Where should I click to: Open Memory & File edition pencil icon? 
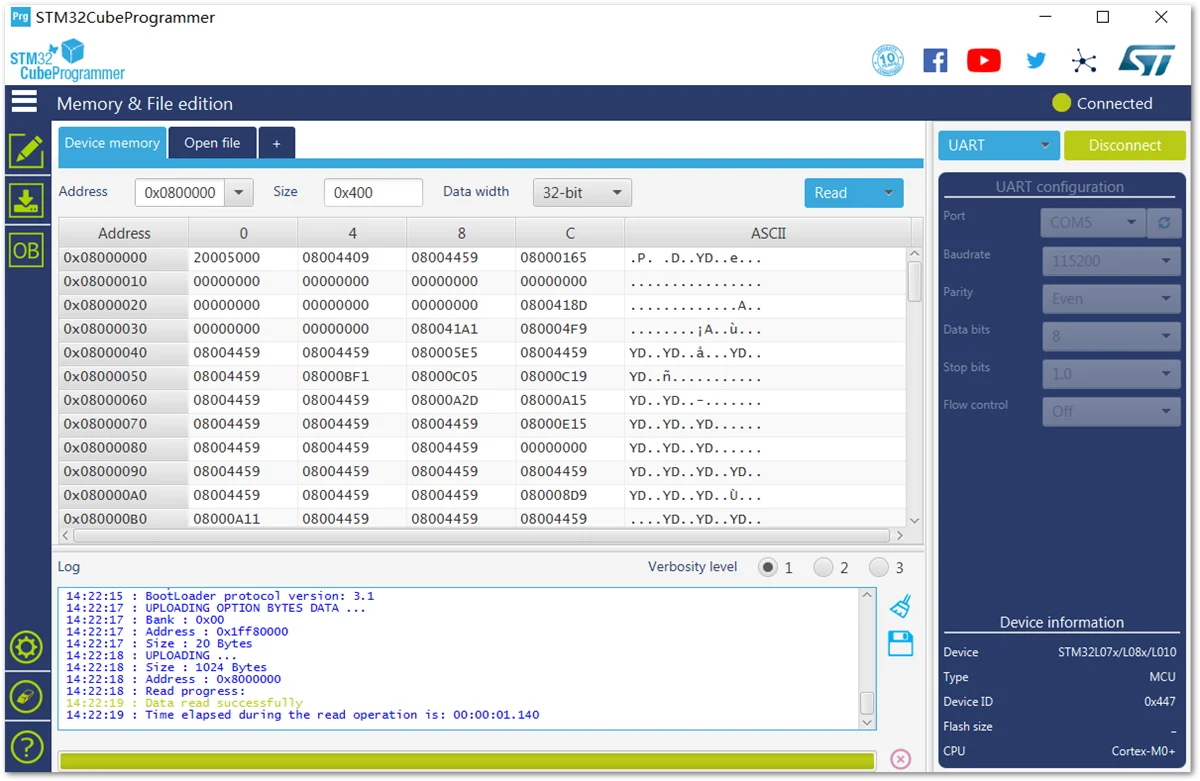click(26, 151)
